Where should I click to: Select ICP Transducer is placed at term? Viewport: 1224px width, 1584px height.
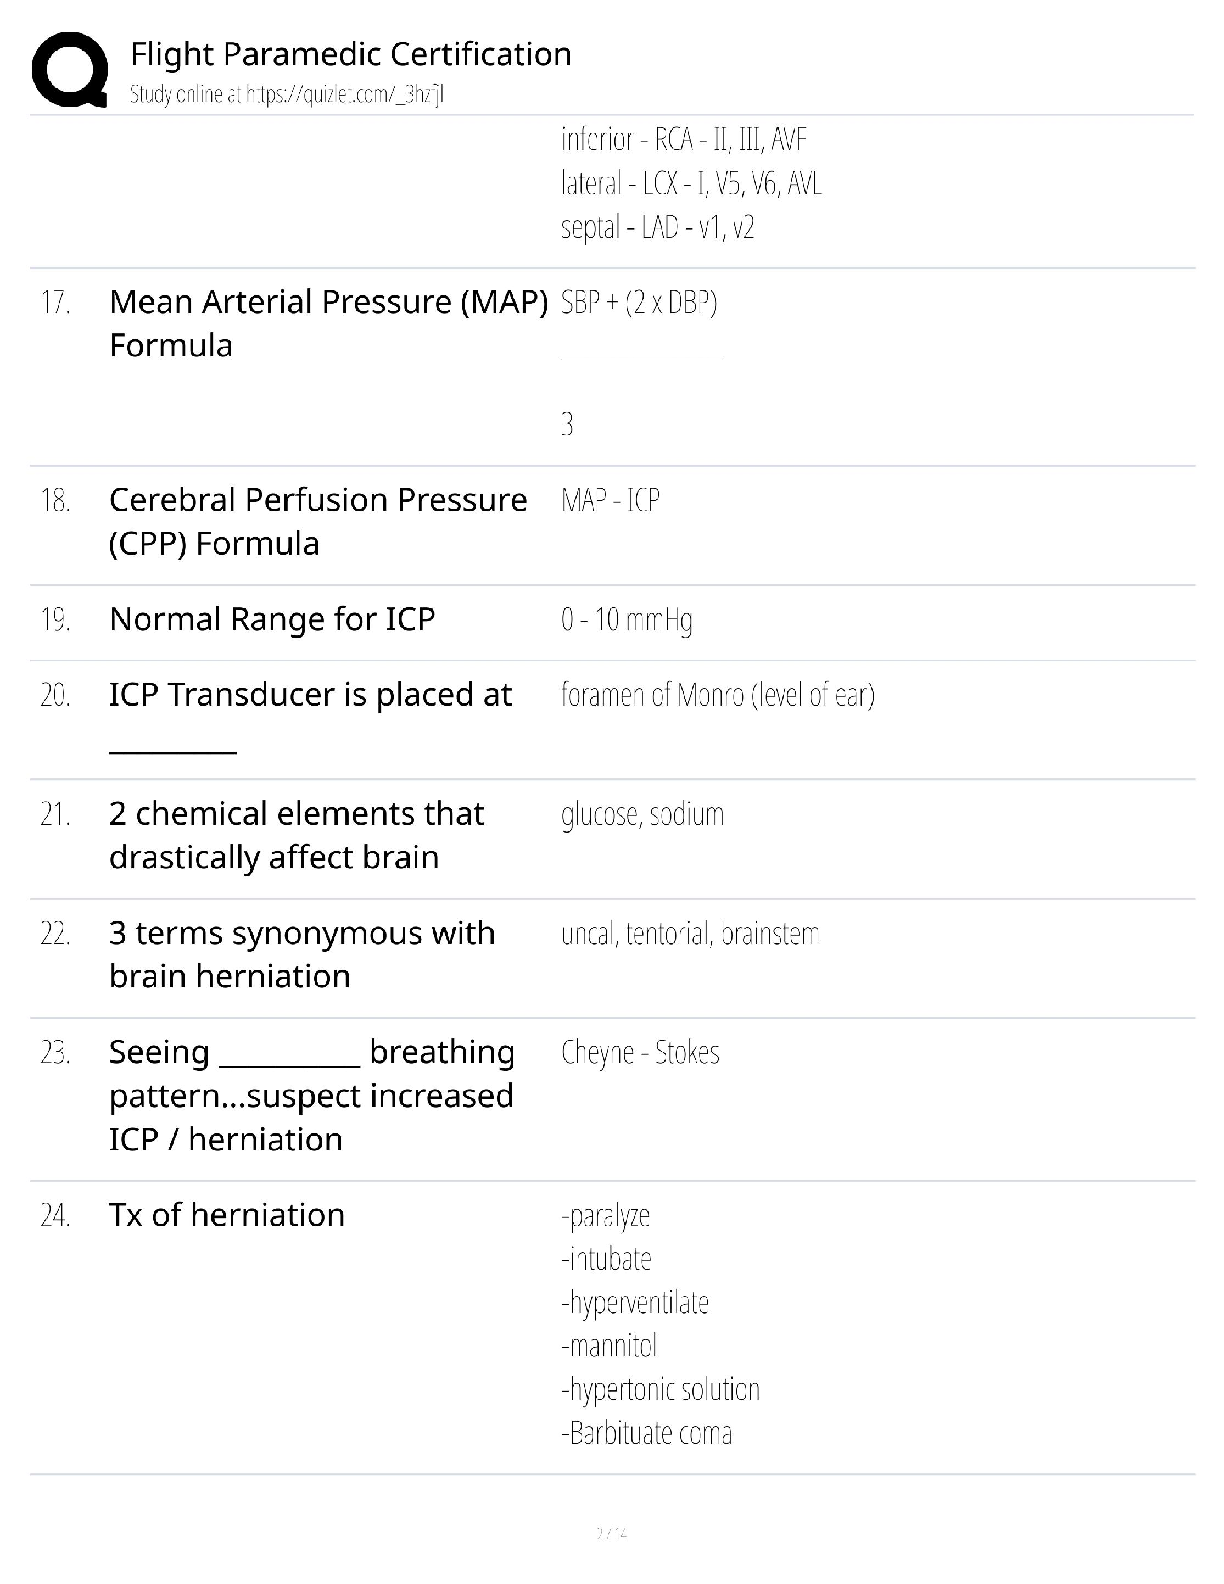pos(310,715)
